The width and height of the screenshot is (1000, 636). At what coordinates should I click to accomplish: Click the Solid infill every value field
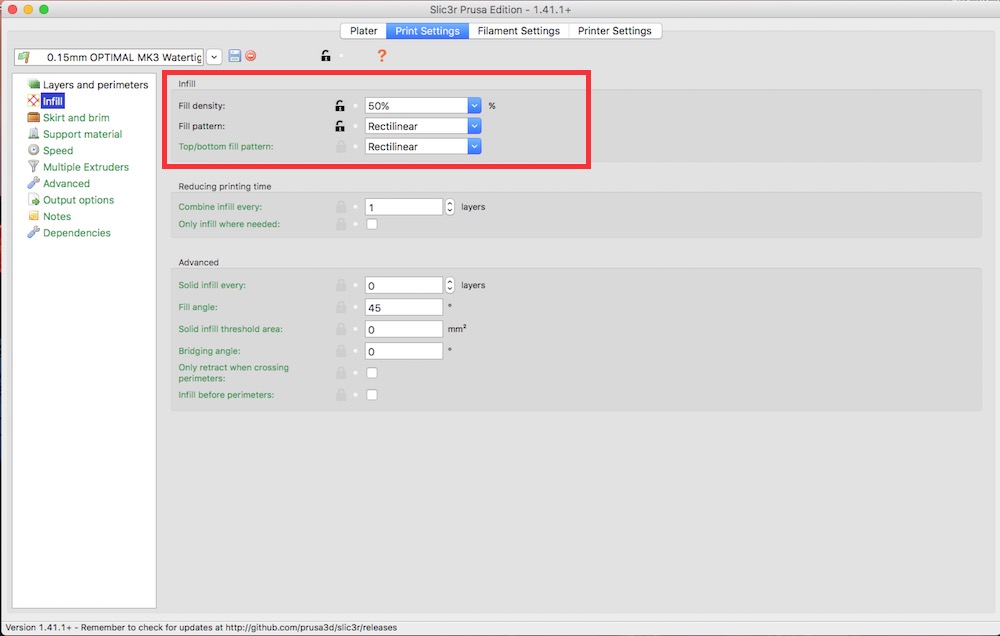404,285
